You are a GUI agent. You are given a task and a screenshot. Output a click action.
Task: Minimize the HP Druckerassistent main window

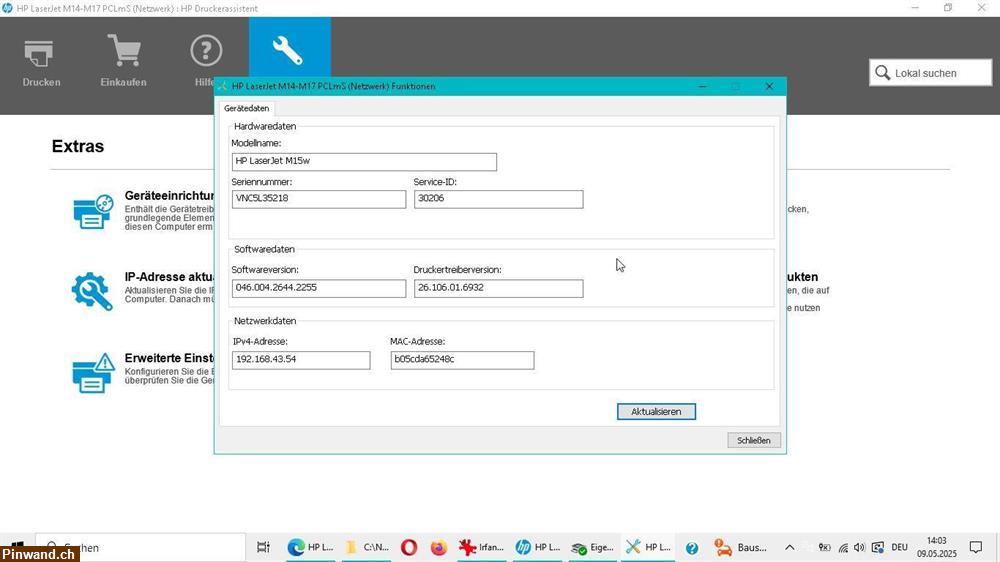click(x=915, y=8)
